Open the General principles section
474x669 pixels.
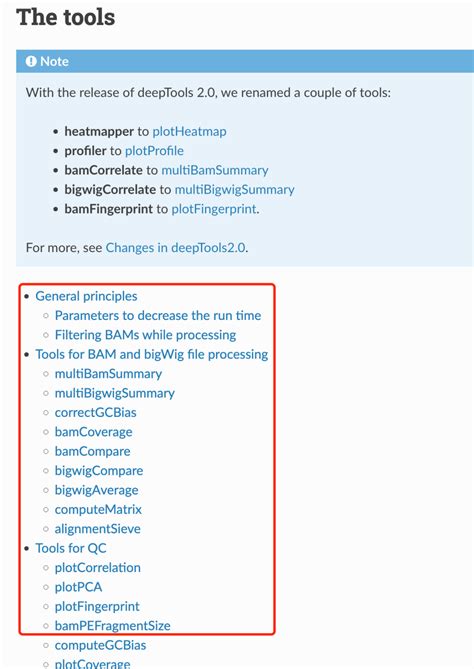(86, 296)
